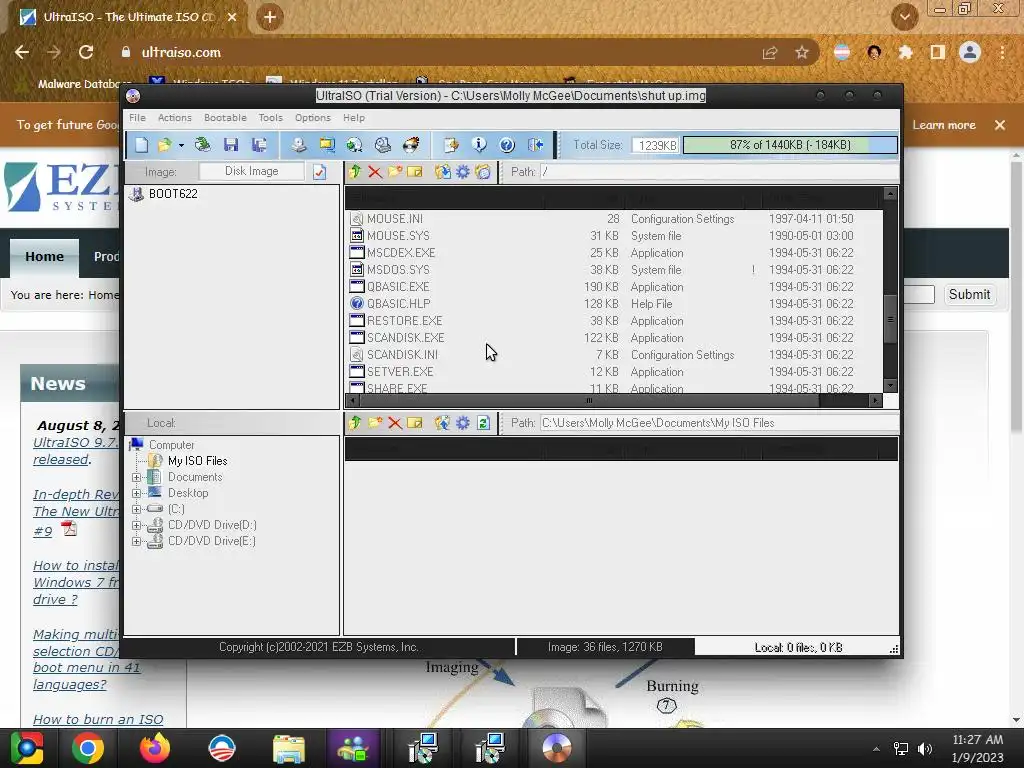
Task: Open the dropdown arrow beside Open icon
Action: (x=181, y=145)
